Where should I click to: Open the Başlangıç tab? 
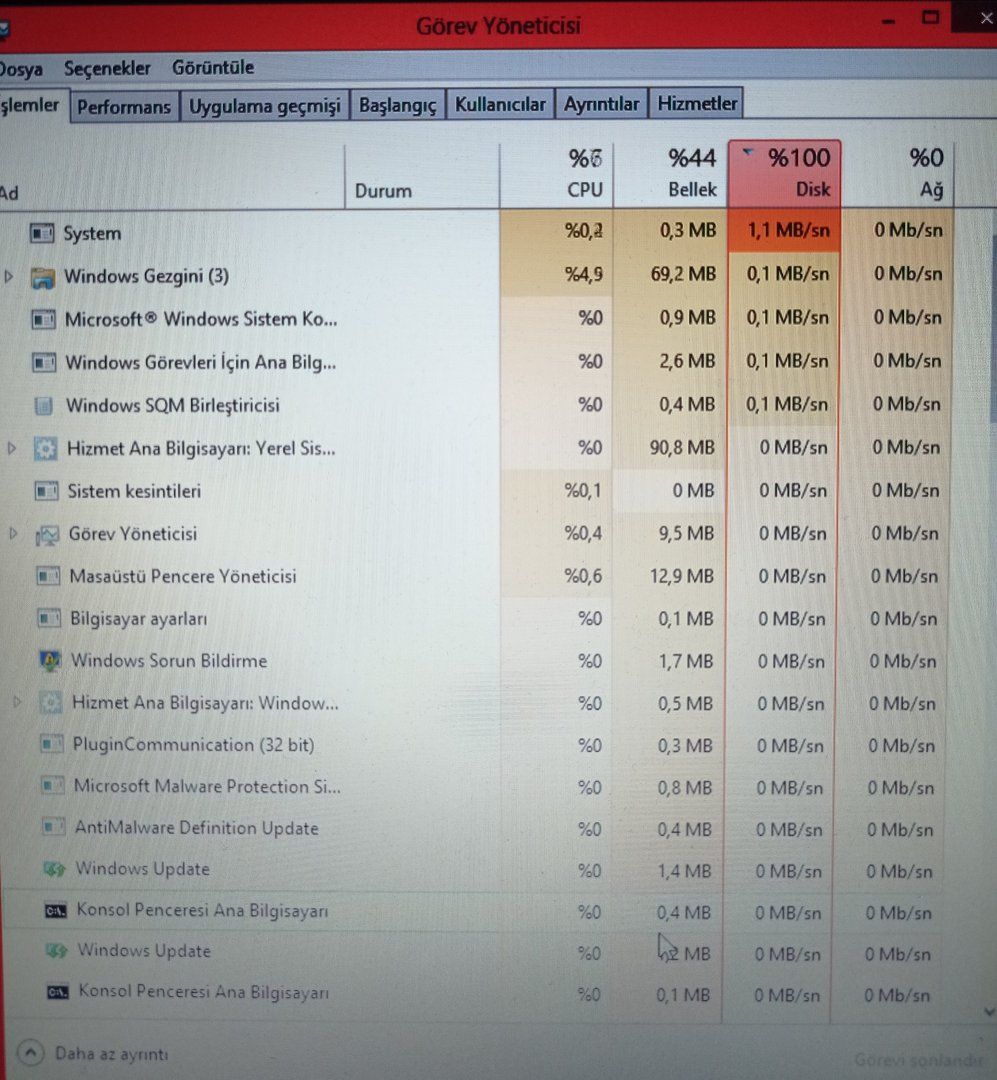coord(398,105)
